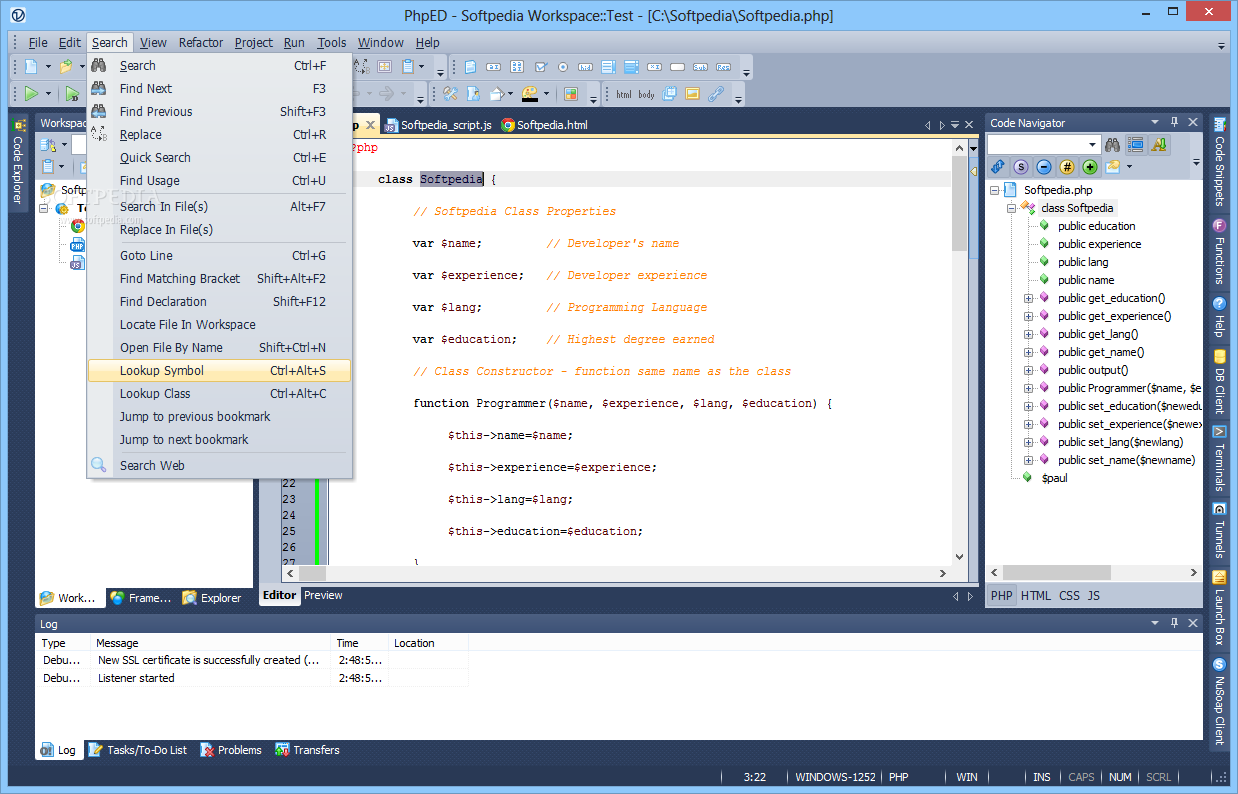Click the public education property in tree

coord(1096,226)
